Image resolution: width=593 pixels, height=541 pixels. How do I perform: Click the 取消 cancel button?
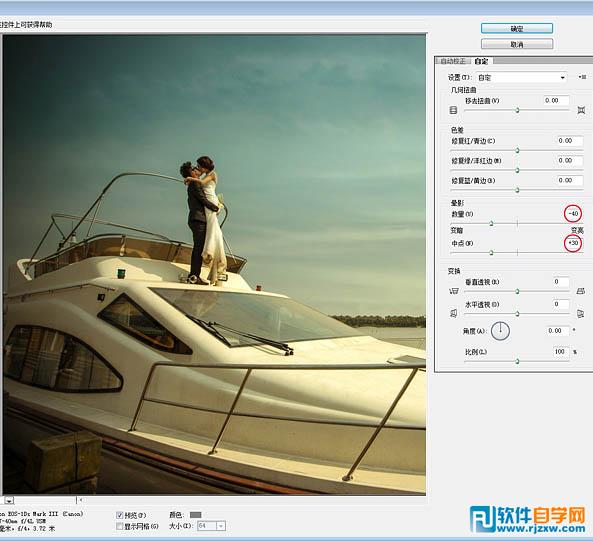pos(517,44)
